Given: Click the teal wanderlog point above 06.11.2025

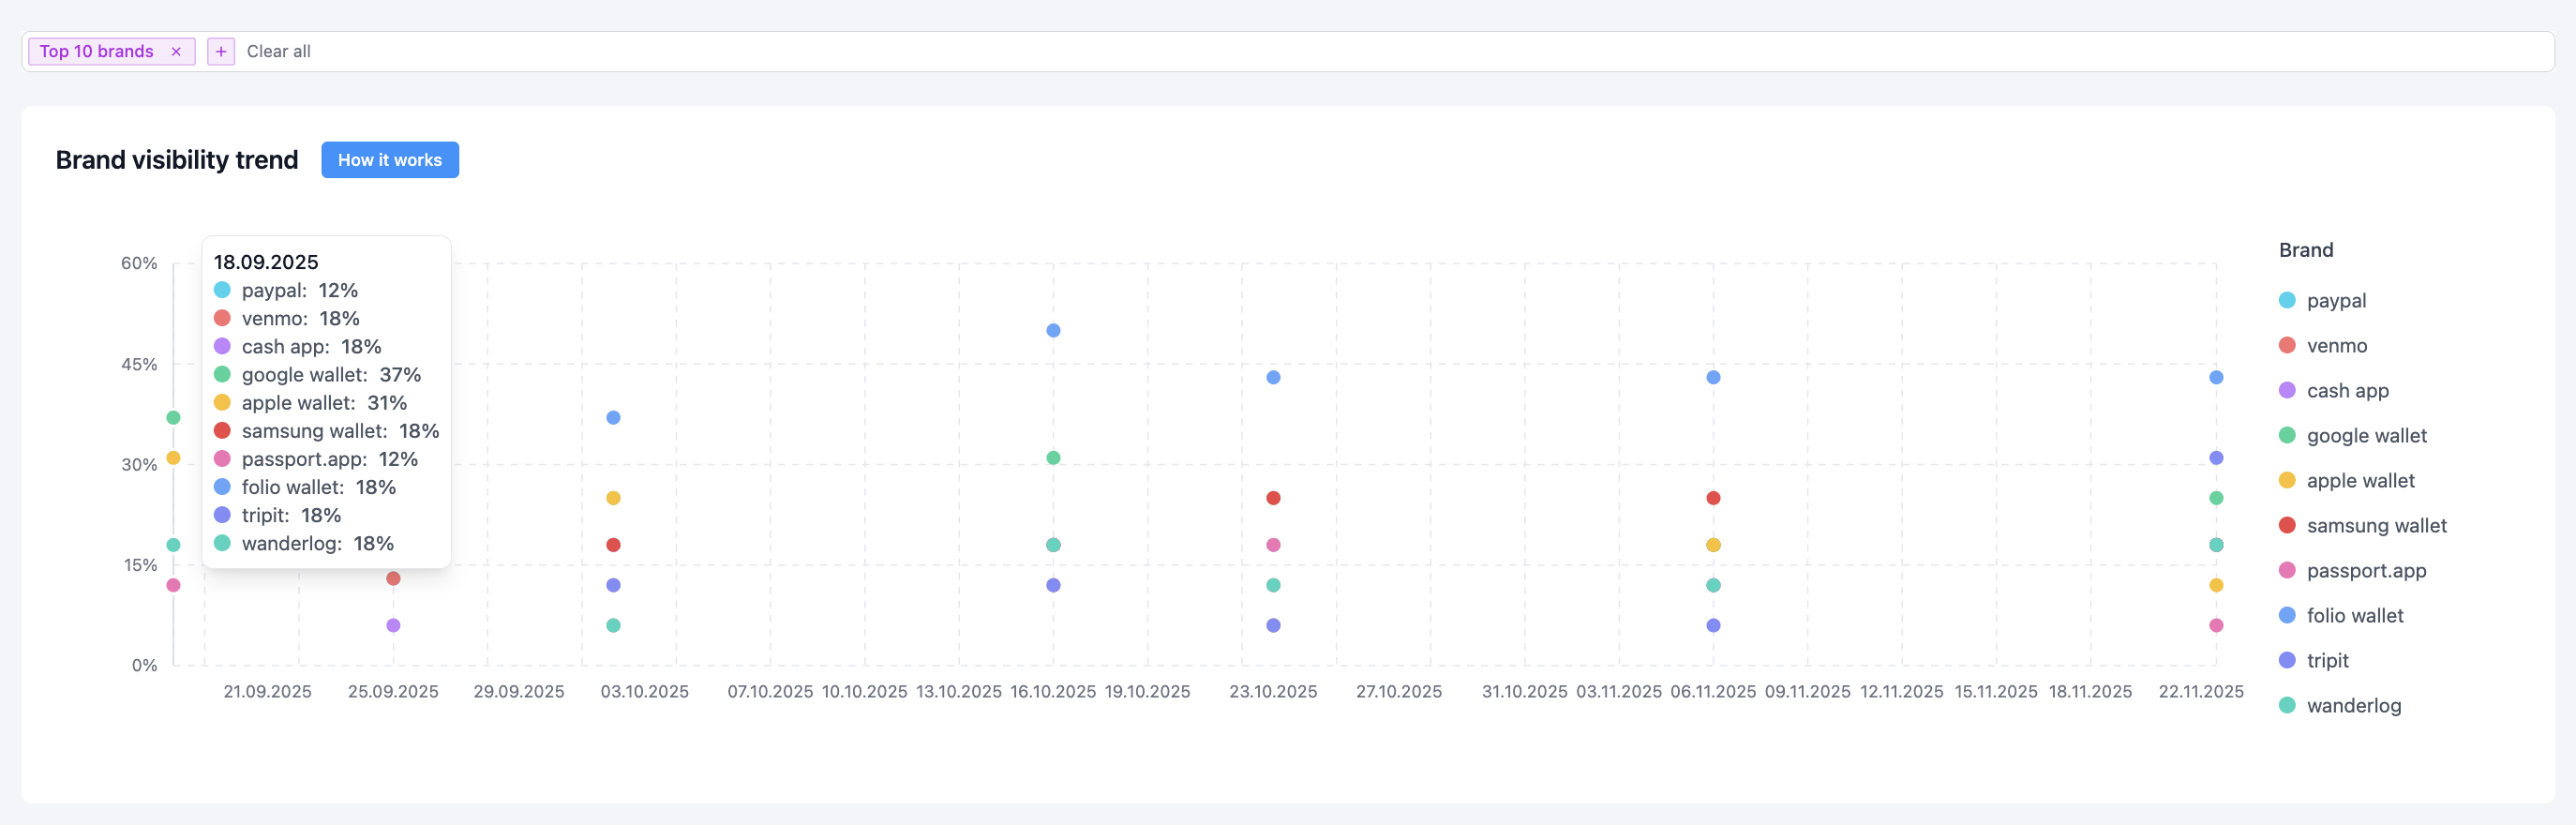Looking at the screenshot, I should point(1713,585).
